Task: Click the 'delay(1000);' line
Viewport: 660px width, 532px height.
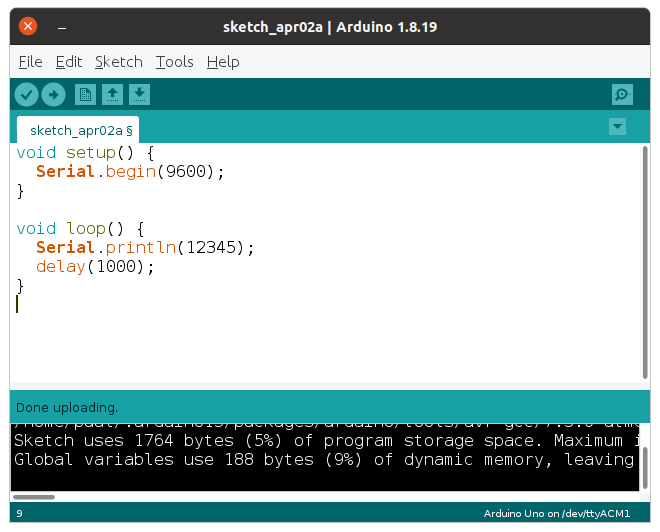Action: [95, 266]
